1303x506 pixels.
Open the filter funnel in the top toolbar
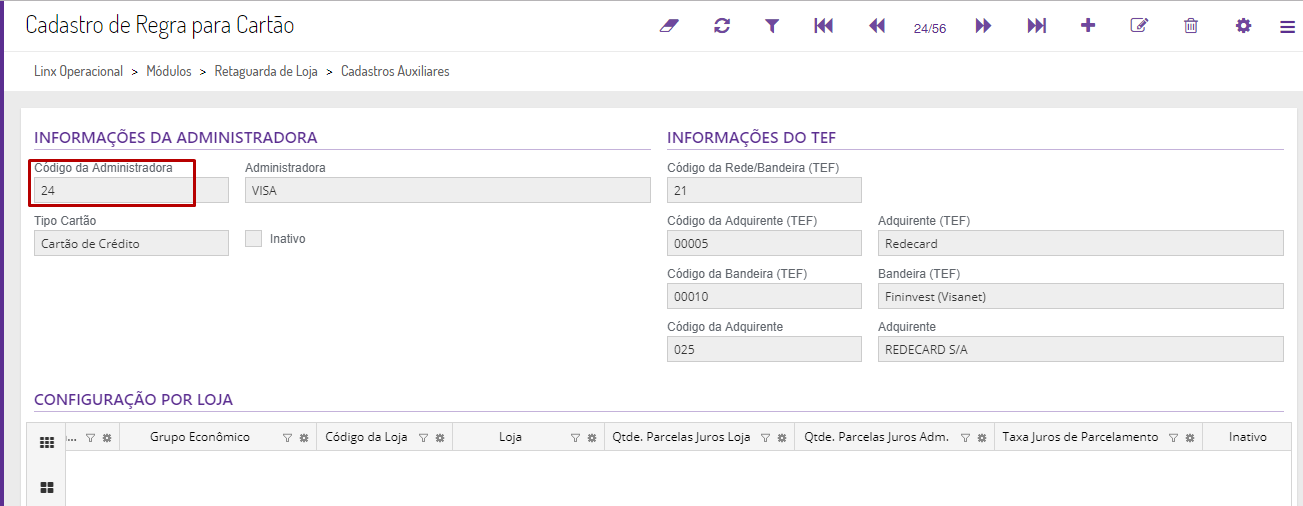pyautogui.click(x=772, y=26)
